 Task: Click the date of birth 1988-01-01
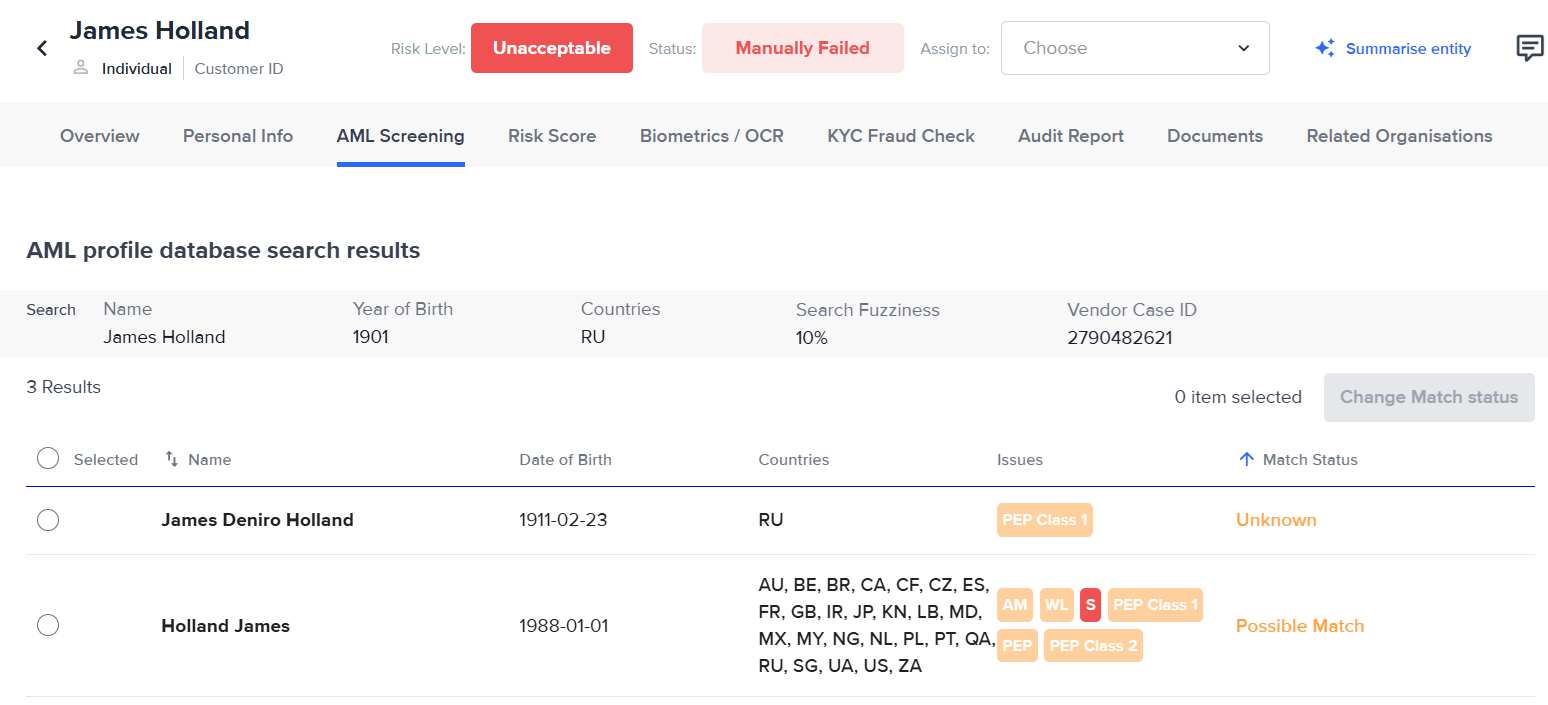563,626
